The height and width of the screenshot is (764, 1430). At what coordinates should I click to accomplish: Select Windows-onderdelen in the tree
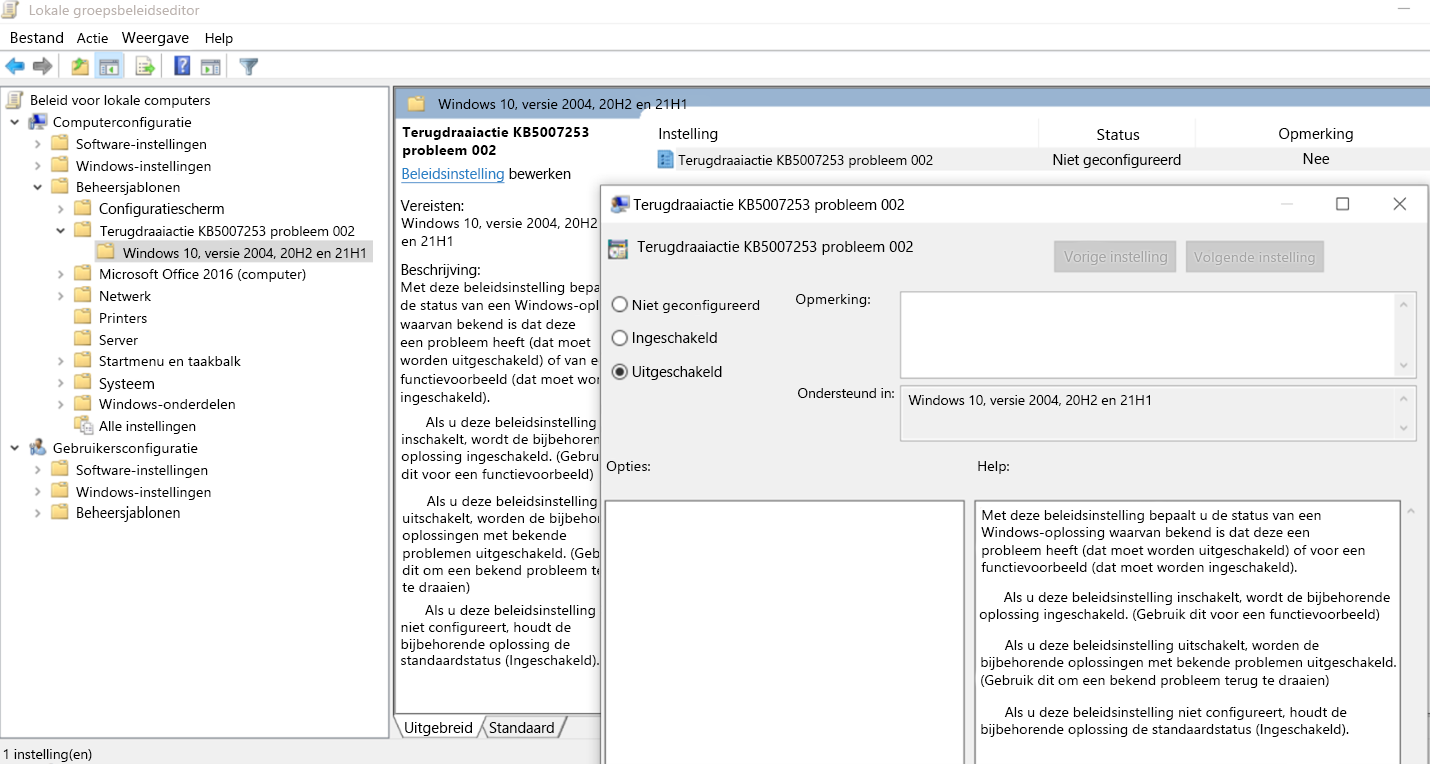tap(167, 404)
